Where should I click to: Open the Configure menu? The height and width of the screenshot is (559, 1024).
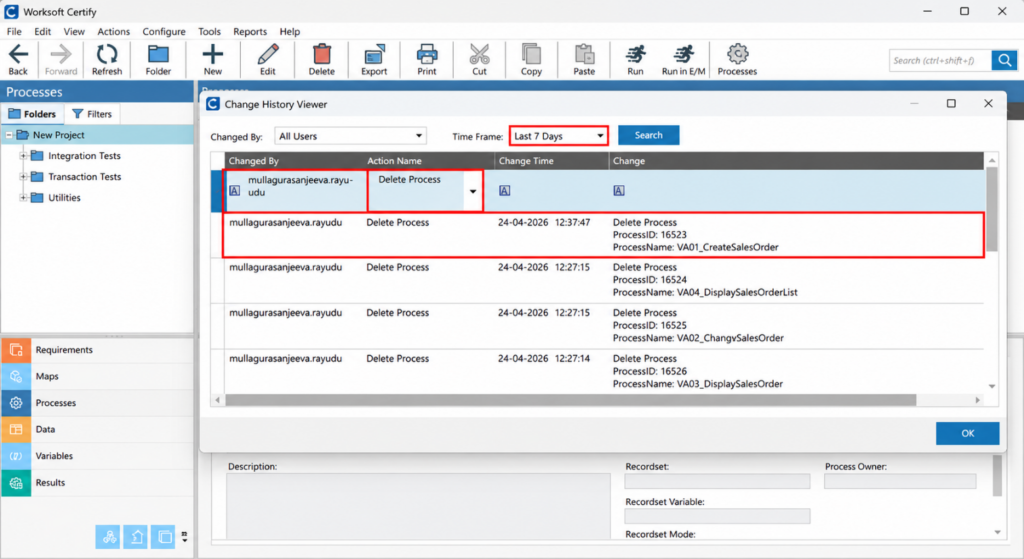coord(164,31)
